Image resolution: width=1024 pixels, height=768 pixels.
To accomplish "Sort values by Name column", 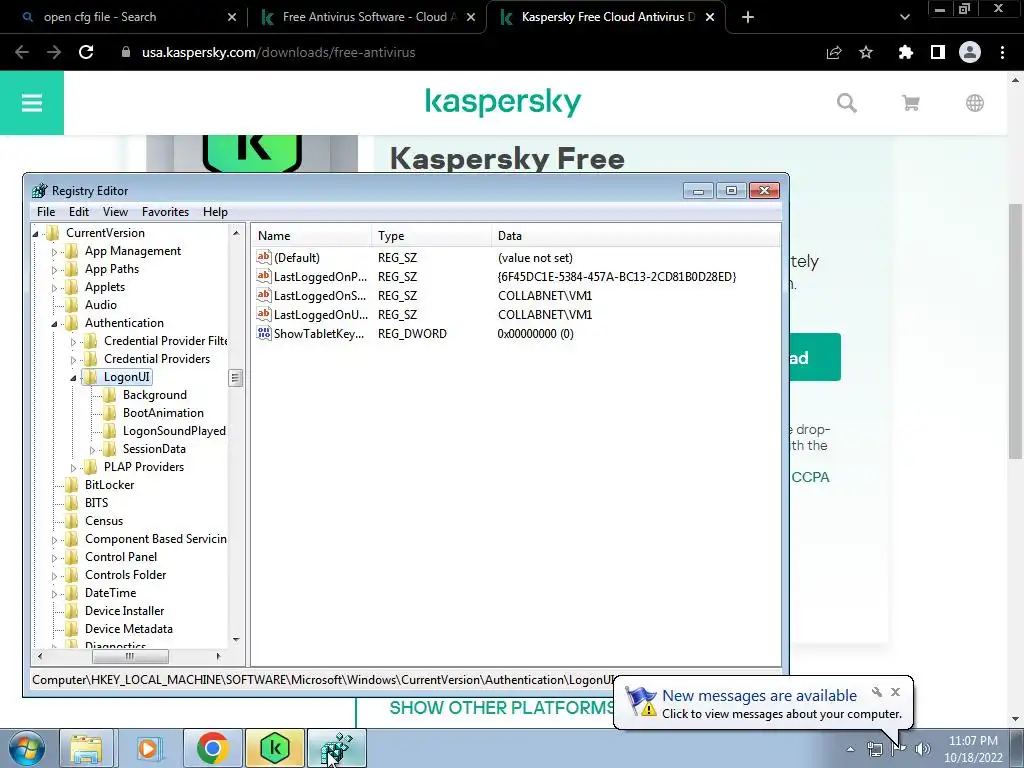I will (x=312, y=236).
